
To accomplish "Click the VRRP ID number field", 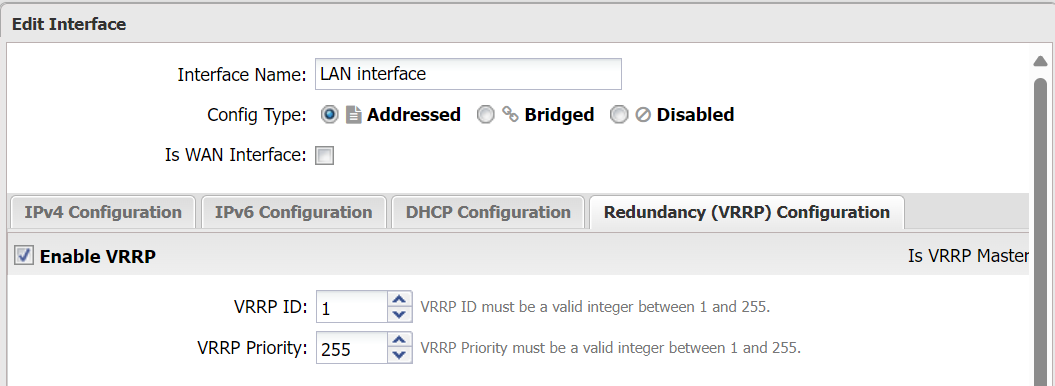I will point(353,307).
